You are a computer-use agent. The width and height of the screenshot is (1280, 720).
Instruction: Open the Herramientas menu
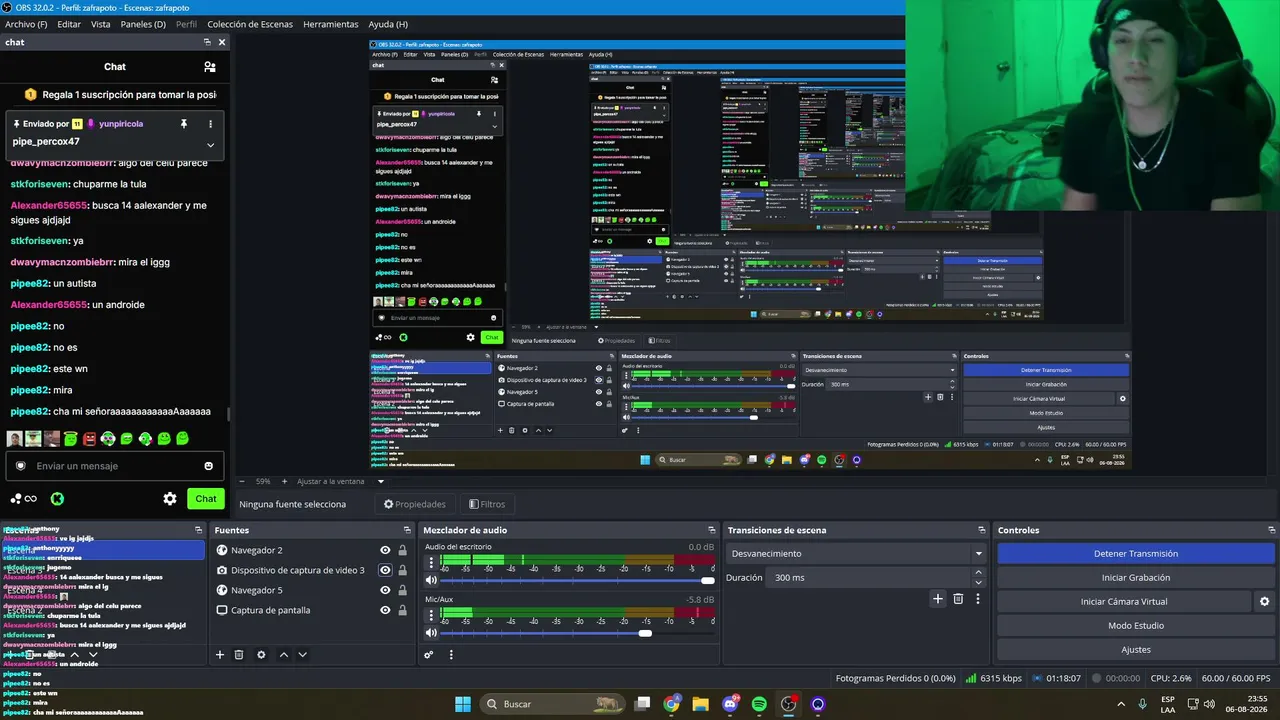(x=331, y=24)
